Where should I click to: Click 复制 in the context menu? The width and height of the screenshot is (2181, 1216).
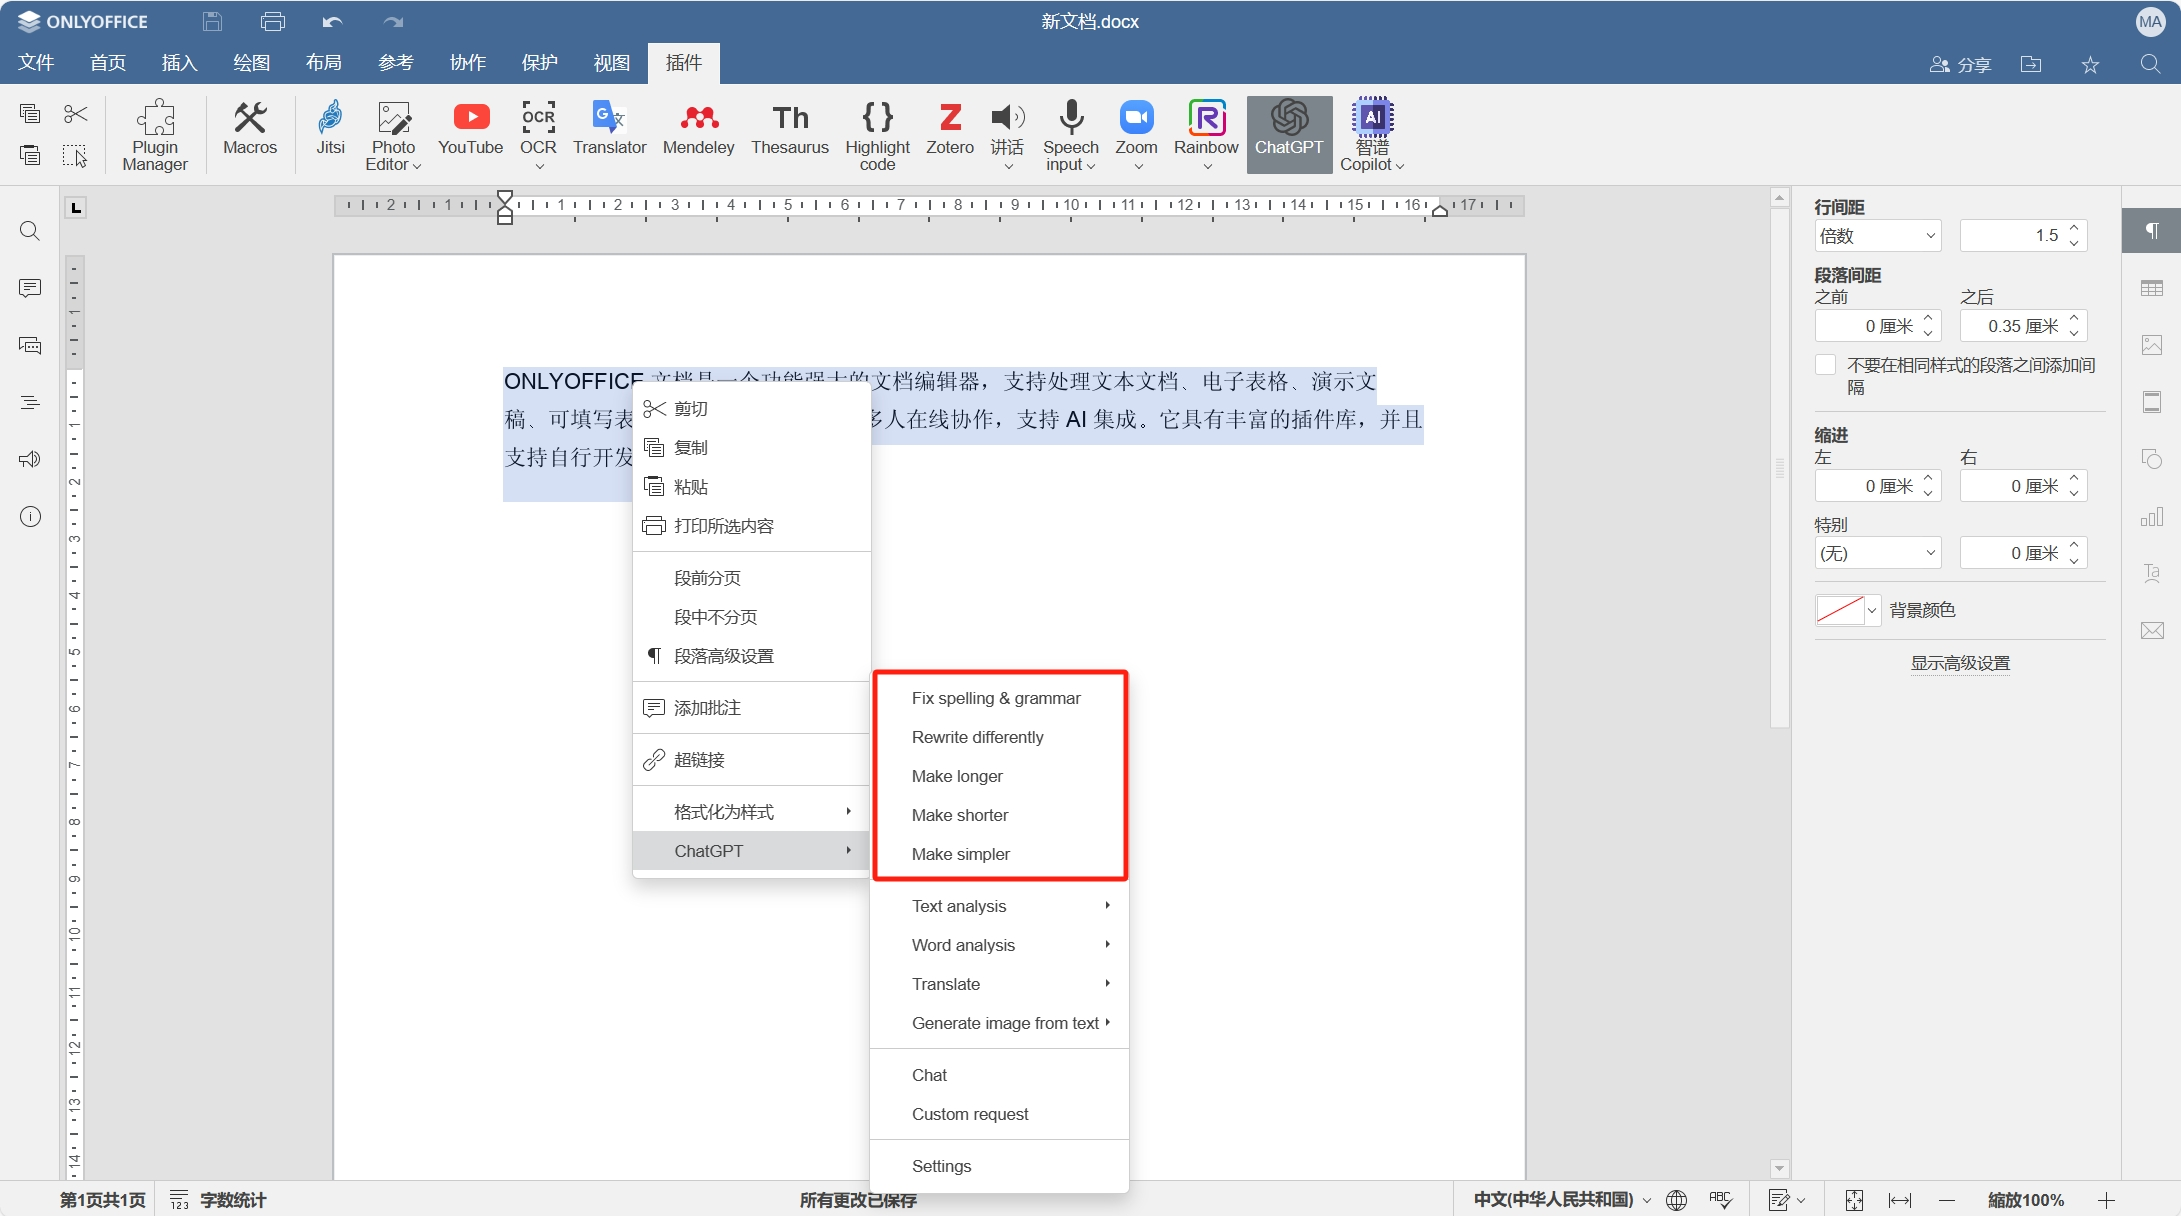[752, 448]
